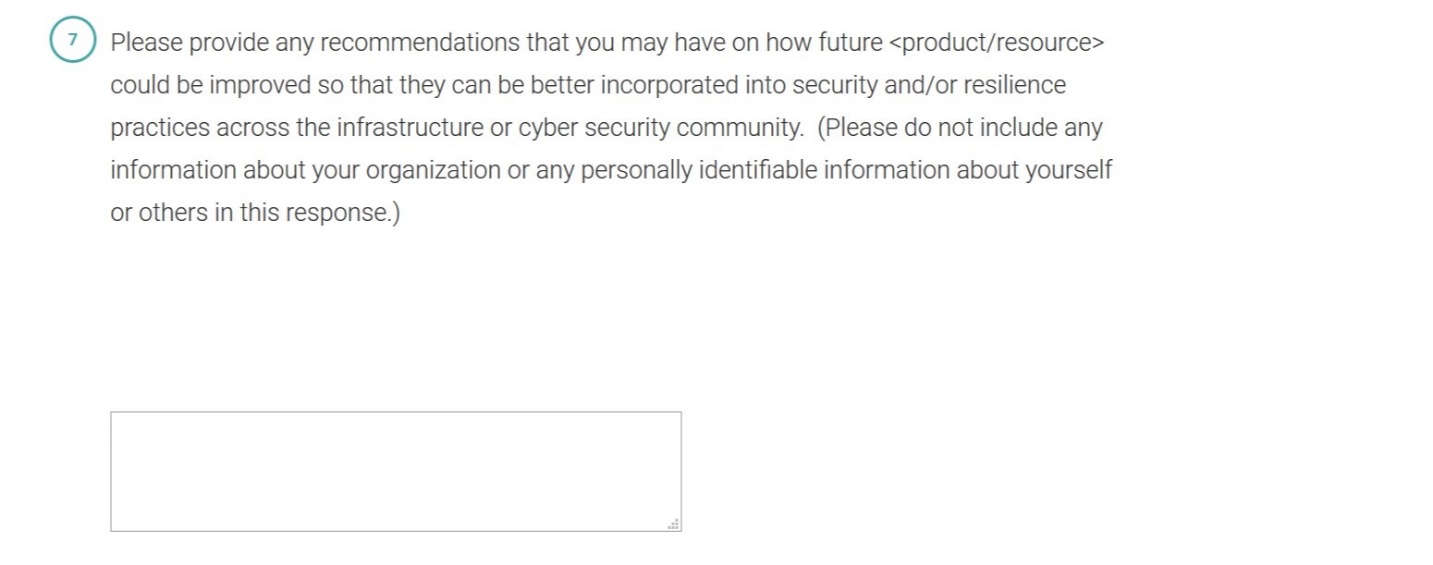
Task: Click the phrase '(Please do not include any'
Action: 959,128
